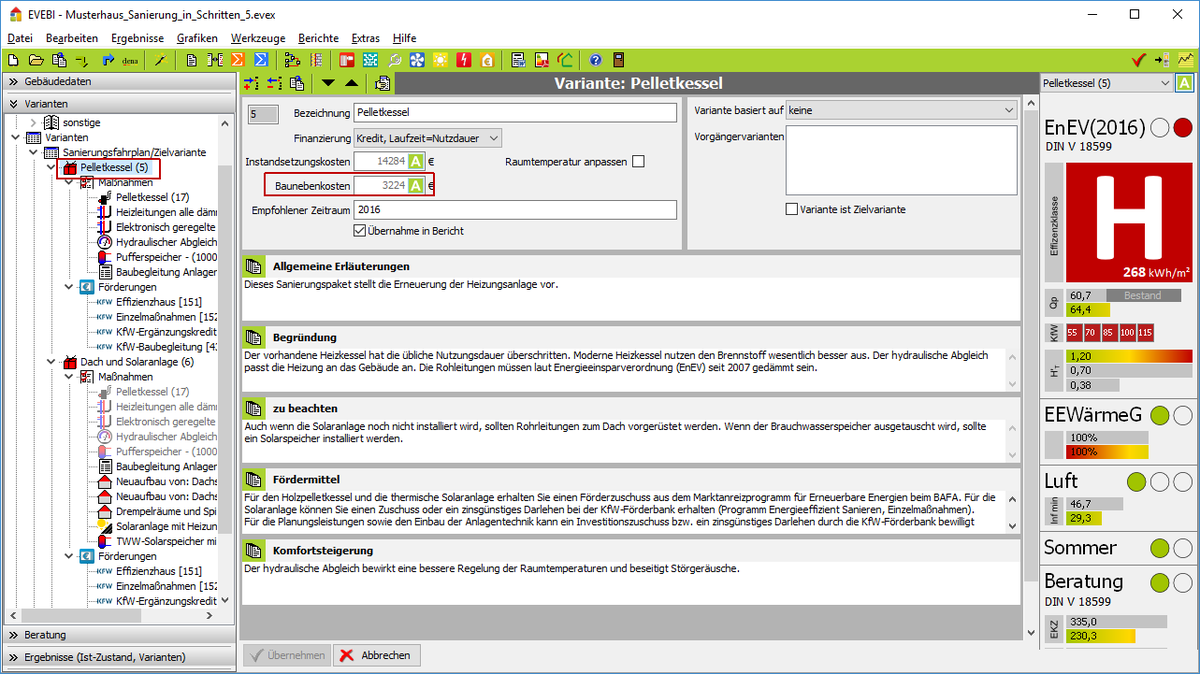Screen dimensions: 1200x674
Task: Open the Finanzierung dropdown
Action: point(428,137)
